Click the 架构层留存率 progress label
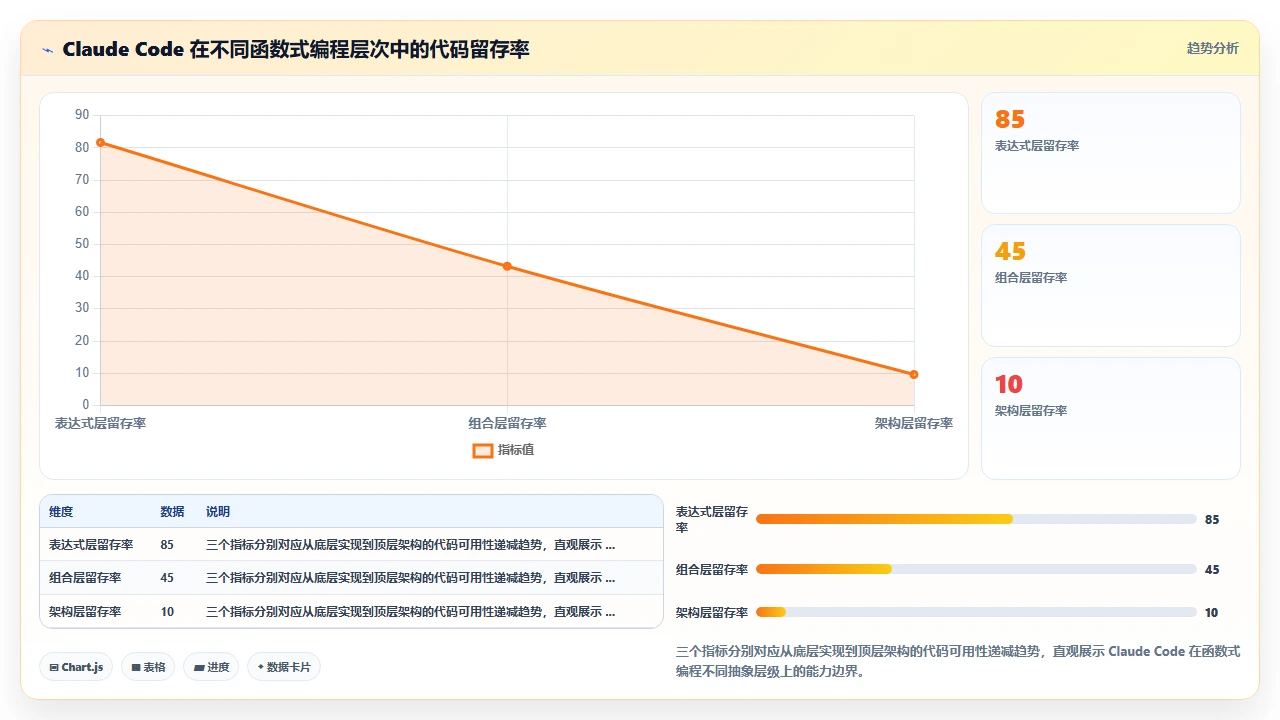 [x=712, y=613]
